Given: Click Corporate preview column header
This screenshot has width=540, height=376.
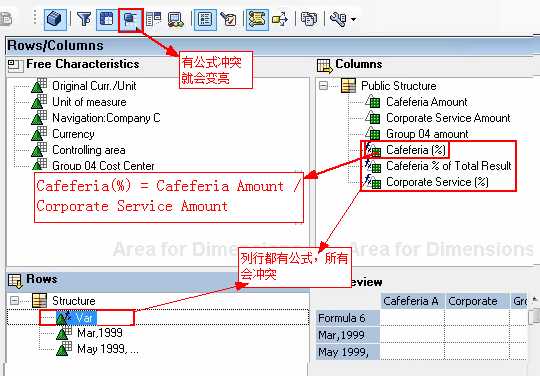Looking at the screenshot, I should coord(477,301).
